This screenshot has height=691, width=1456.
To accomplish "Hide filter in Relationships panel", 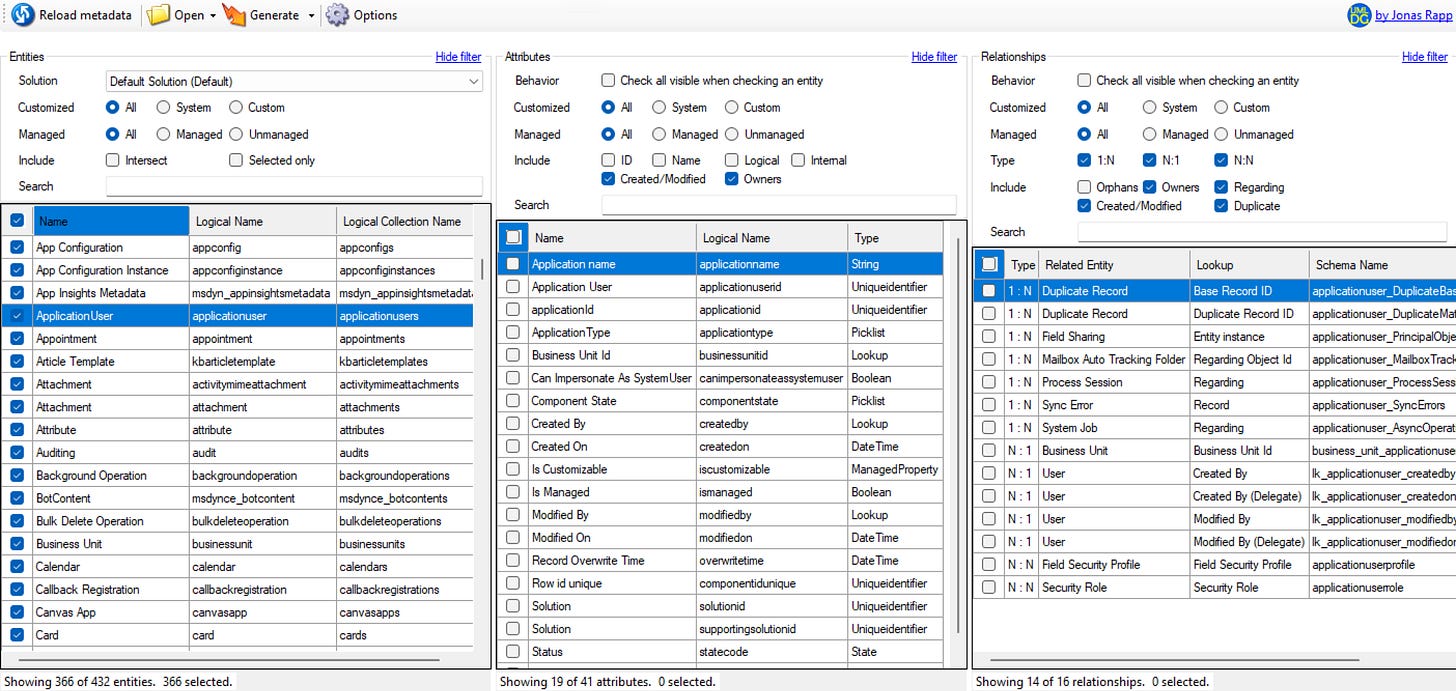I will point(1425,57).
